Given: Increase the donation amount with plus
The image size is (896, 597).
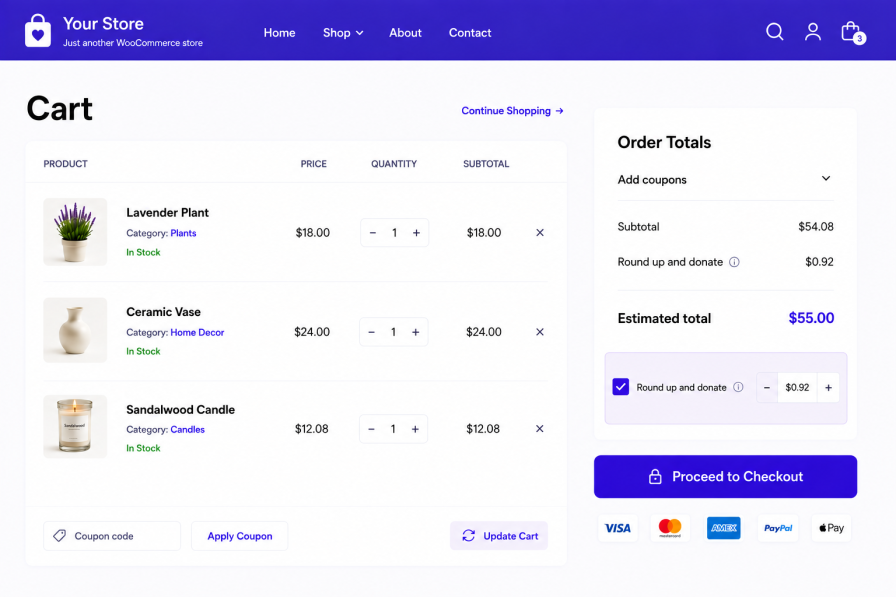Looking at the screenshot, I should 828,387.
